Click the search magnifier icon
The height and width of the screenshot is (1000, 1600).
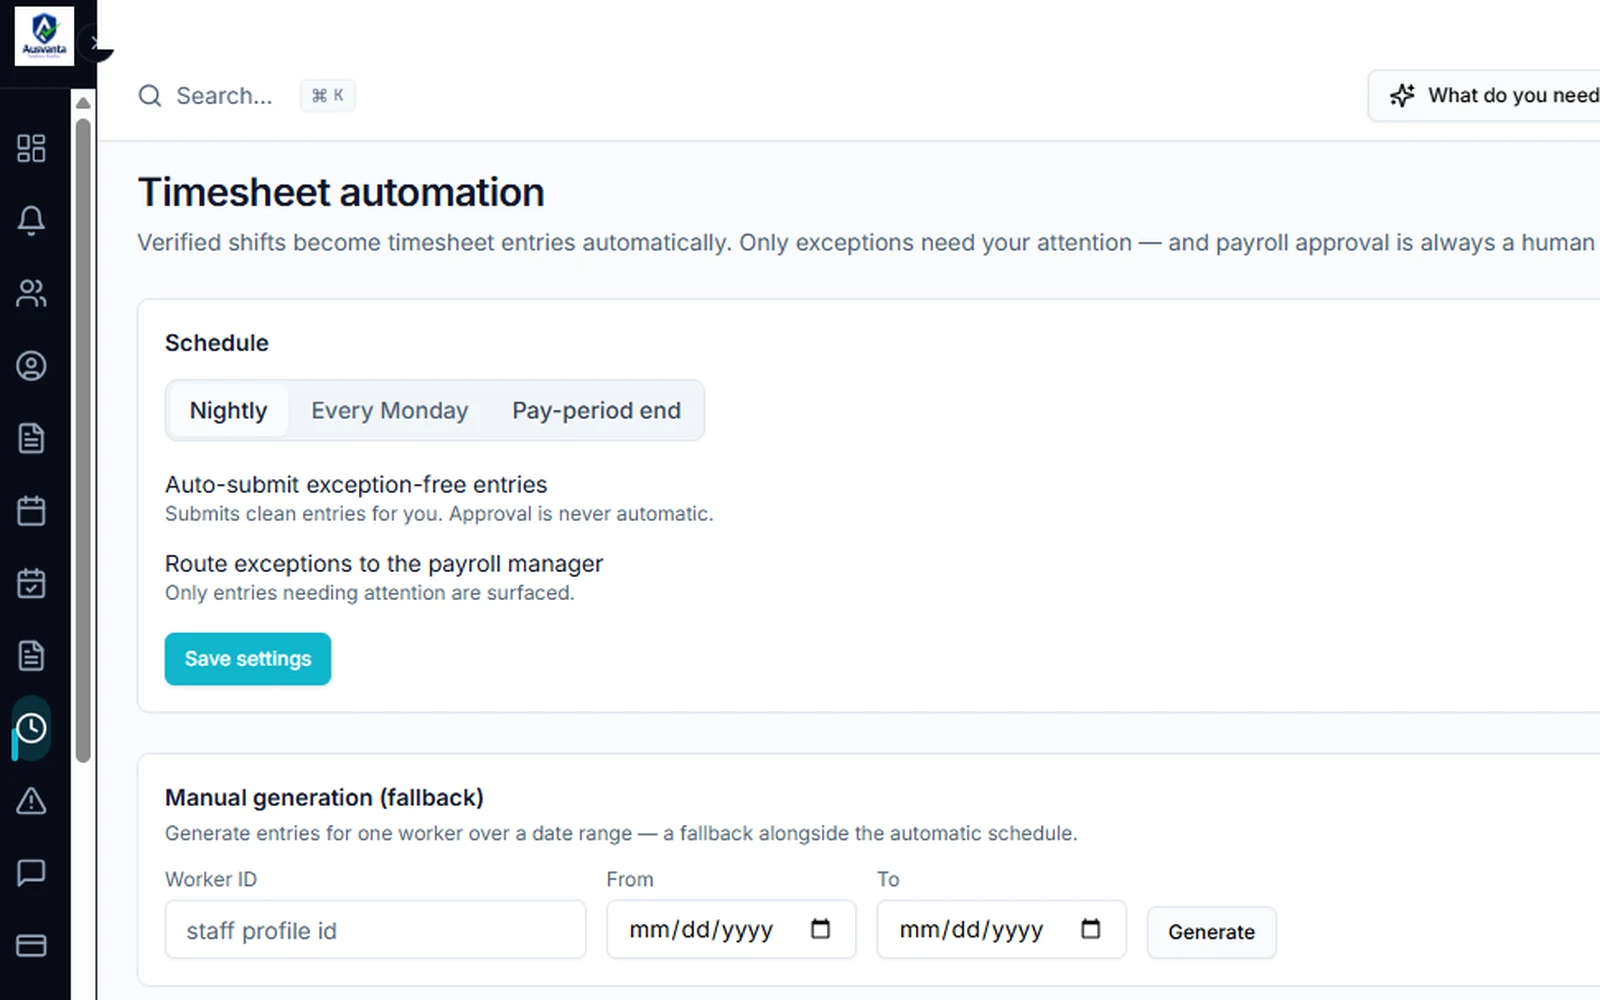[x=150, y=96]
